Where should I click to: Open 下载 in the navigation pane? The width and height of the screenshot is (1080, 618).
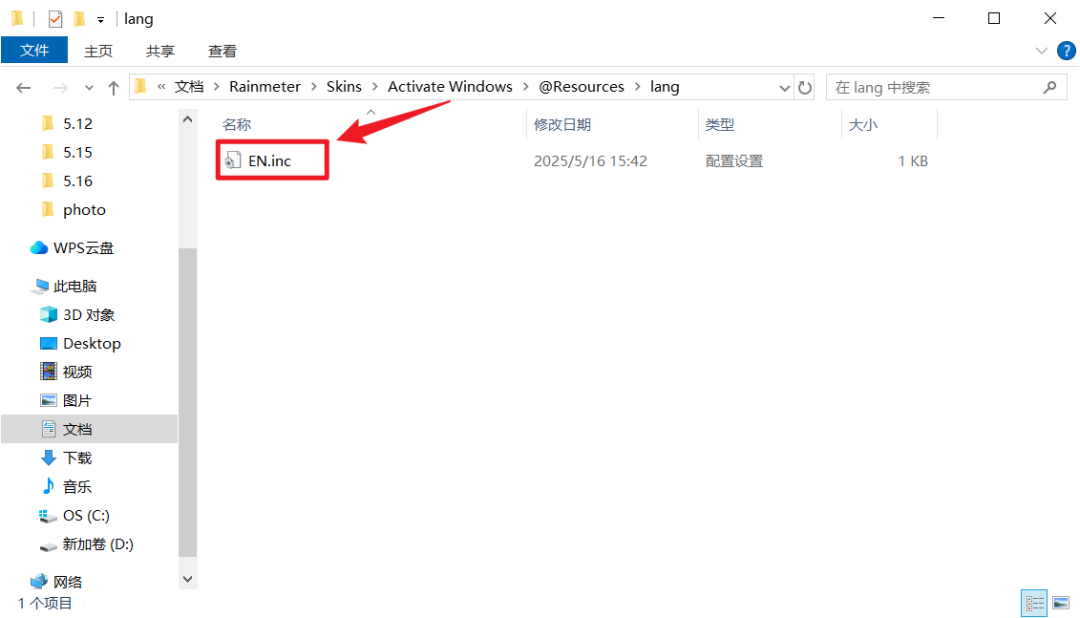point(77,458)
